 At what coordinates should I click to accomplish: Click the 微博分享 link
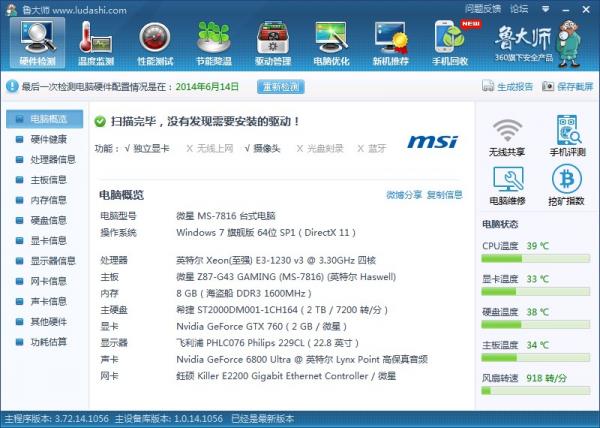click(404, 195)
